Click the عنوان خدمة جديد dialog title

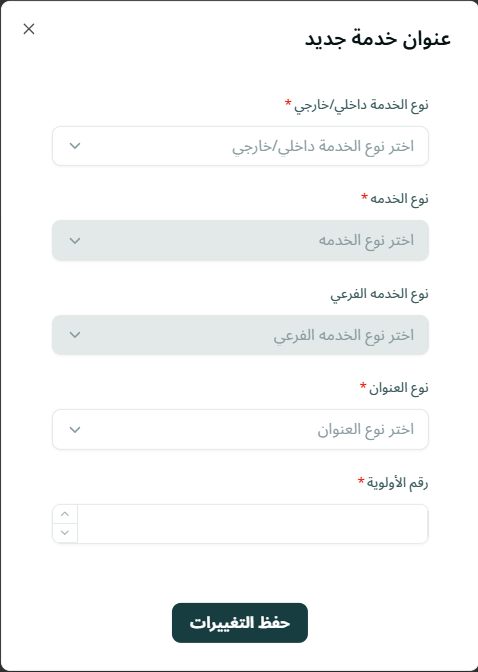pos(378,39)
